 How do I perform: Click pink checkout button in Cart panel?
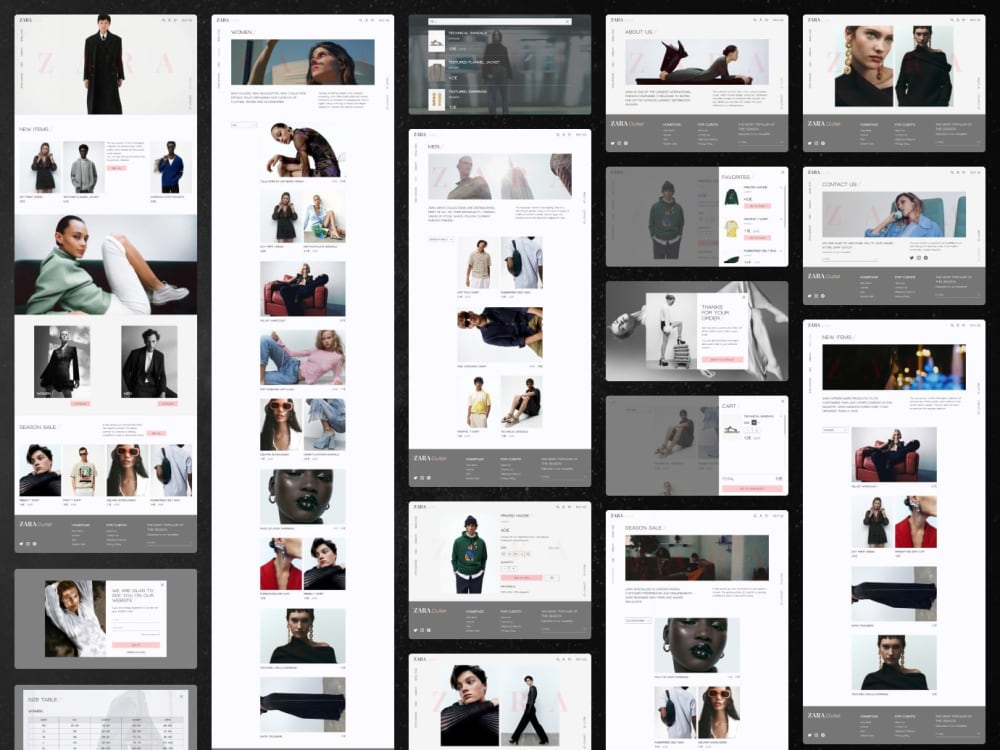[752, 489]
